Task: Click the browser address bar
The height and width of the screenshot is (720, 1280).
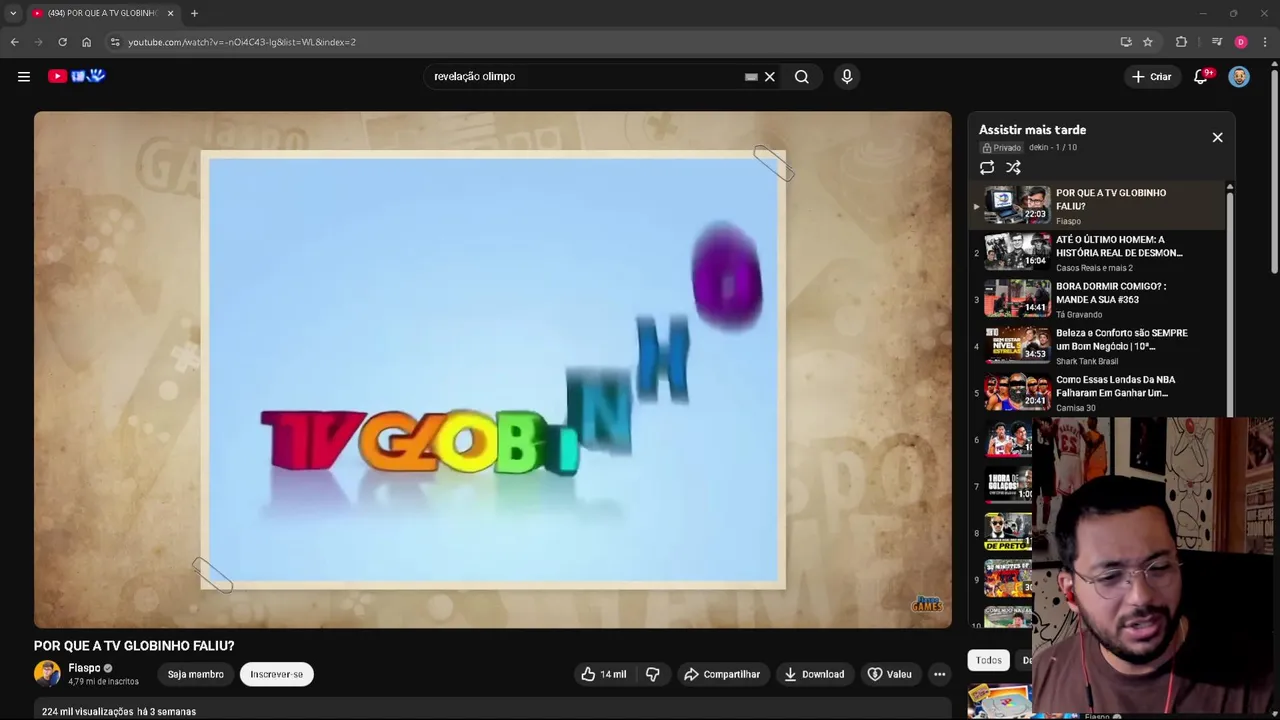Action: click(610, 42)
